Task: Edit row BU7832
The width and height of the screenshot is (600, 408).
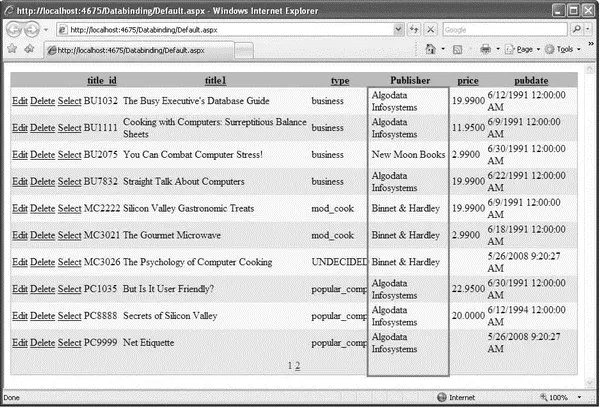Action: click(x=20, y=181)
